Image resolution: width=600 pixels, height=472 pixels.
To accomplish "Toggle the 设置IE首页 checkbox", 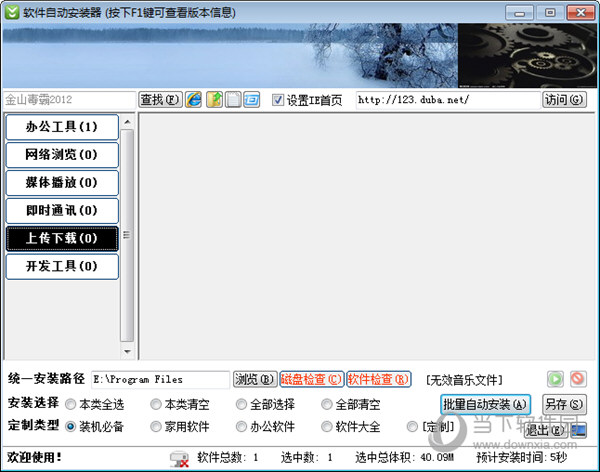I will pos(278,100).
